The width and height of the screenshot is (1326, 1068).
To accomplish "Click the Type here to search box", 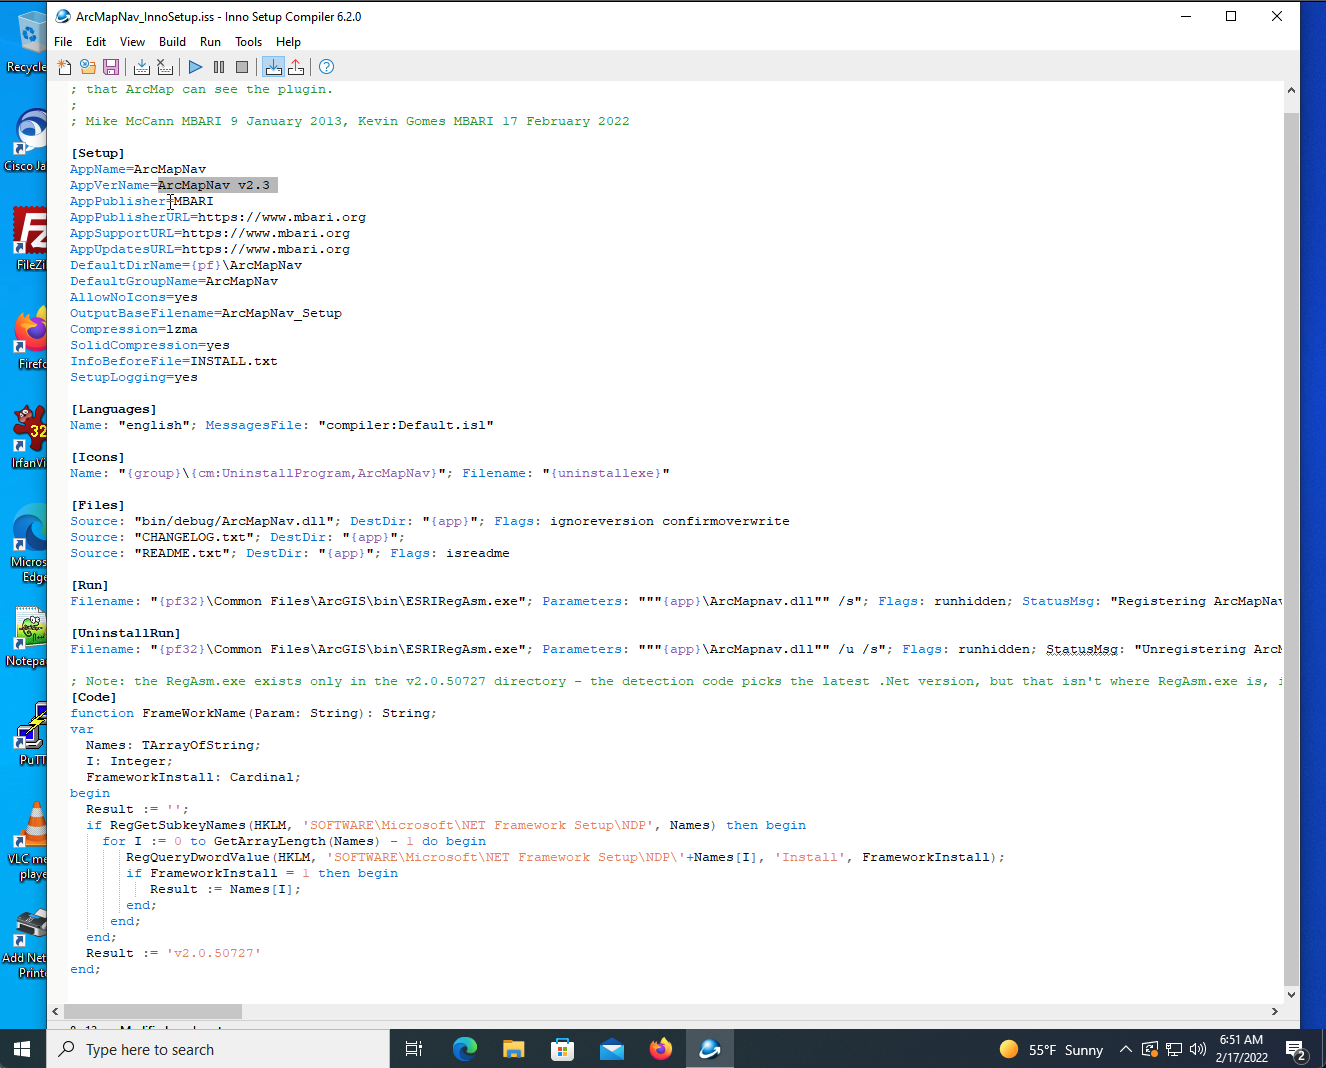I will 218,1049.
